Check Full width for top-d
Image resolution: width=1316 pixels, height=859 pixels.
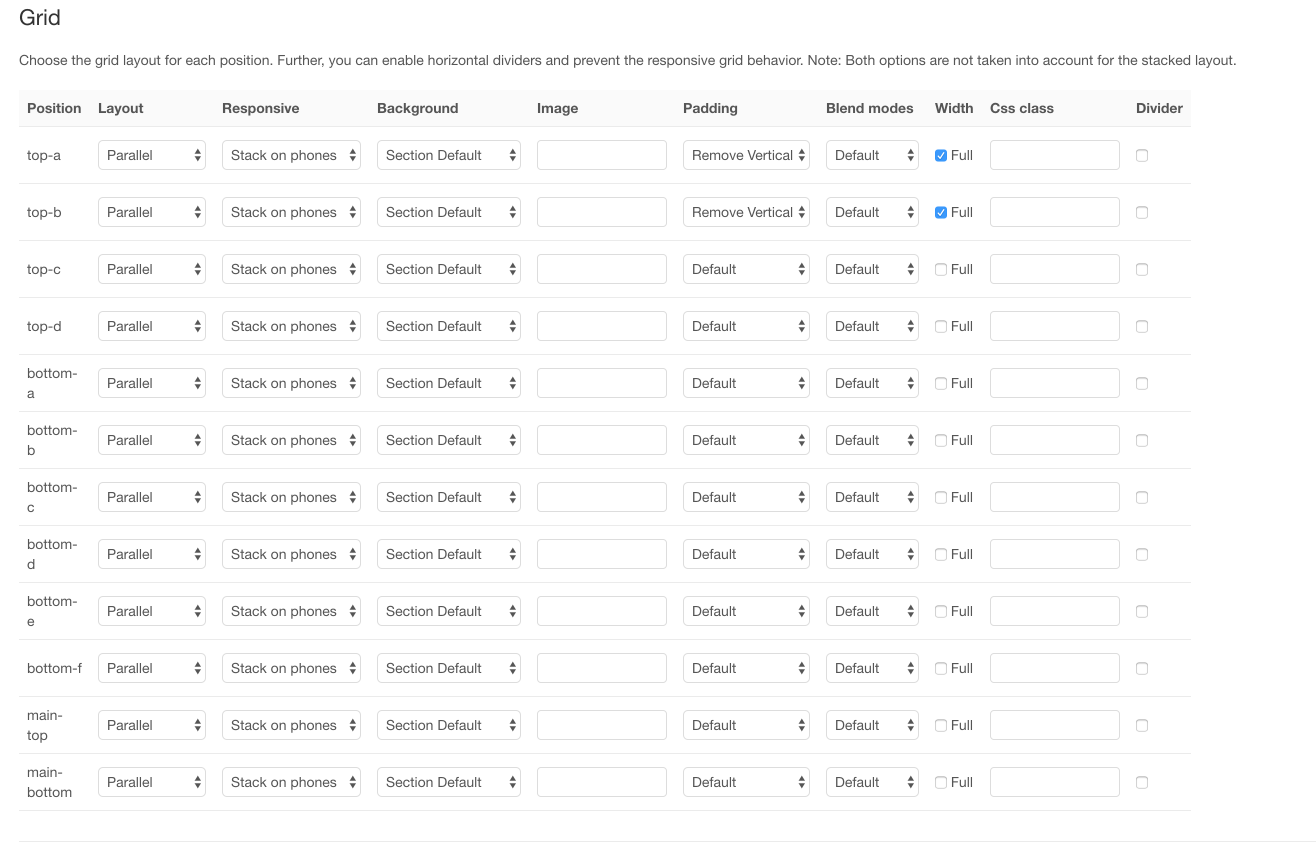(x=941, y=326)
